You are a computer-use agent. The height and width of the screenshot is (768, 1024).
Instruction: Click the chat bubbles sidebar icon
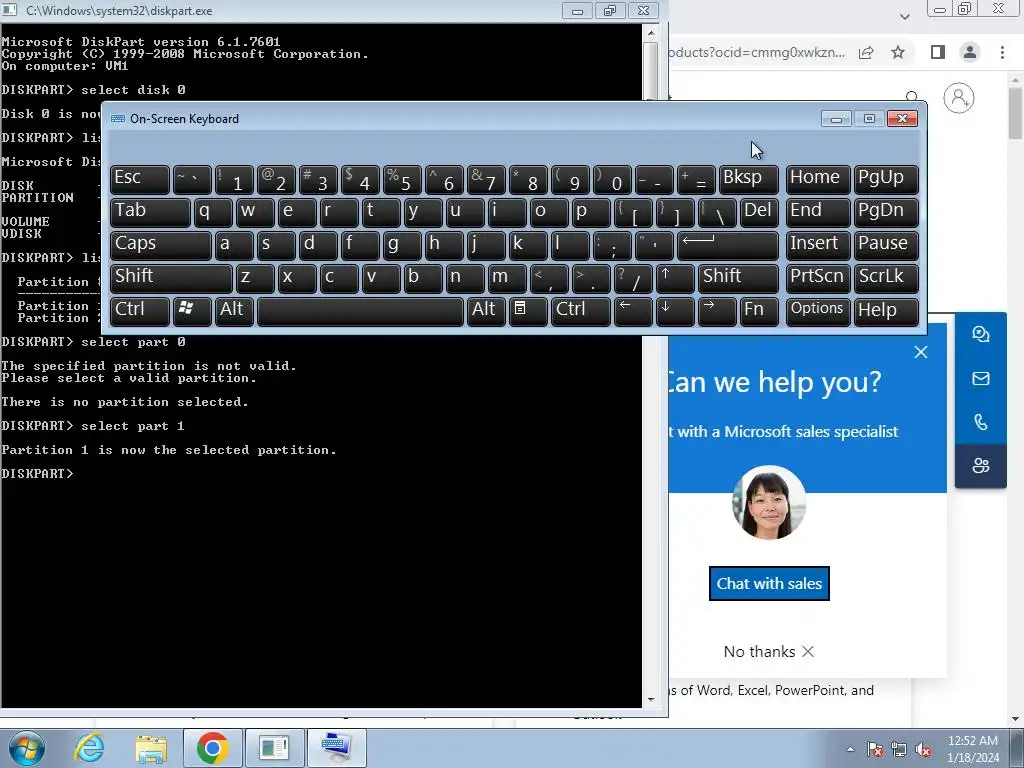pos(980,334)
